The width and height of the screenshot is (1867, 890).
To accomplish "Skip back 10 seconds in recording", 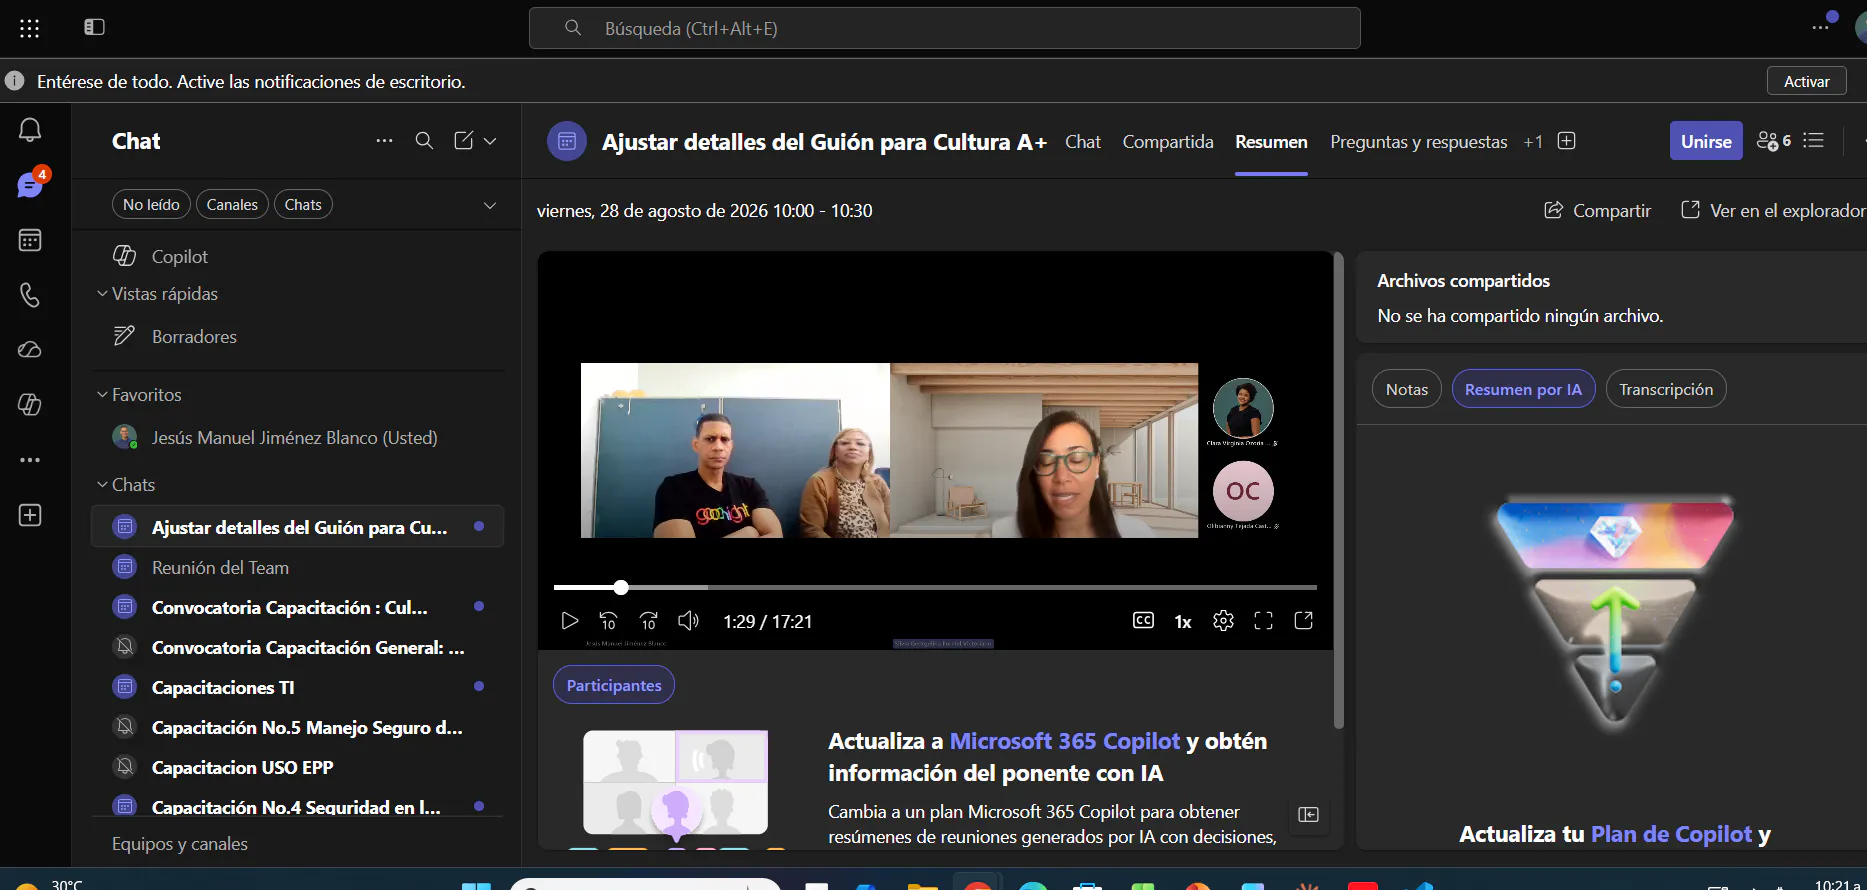I will point(608,621).
